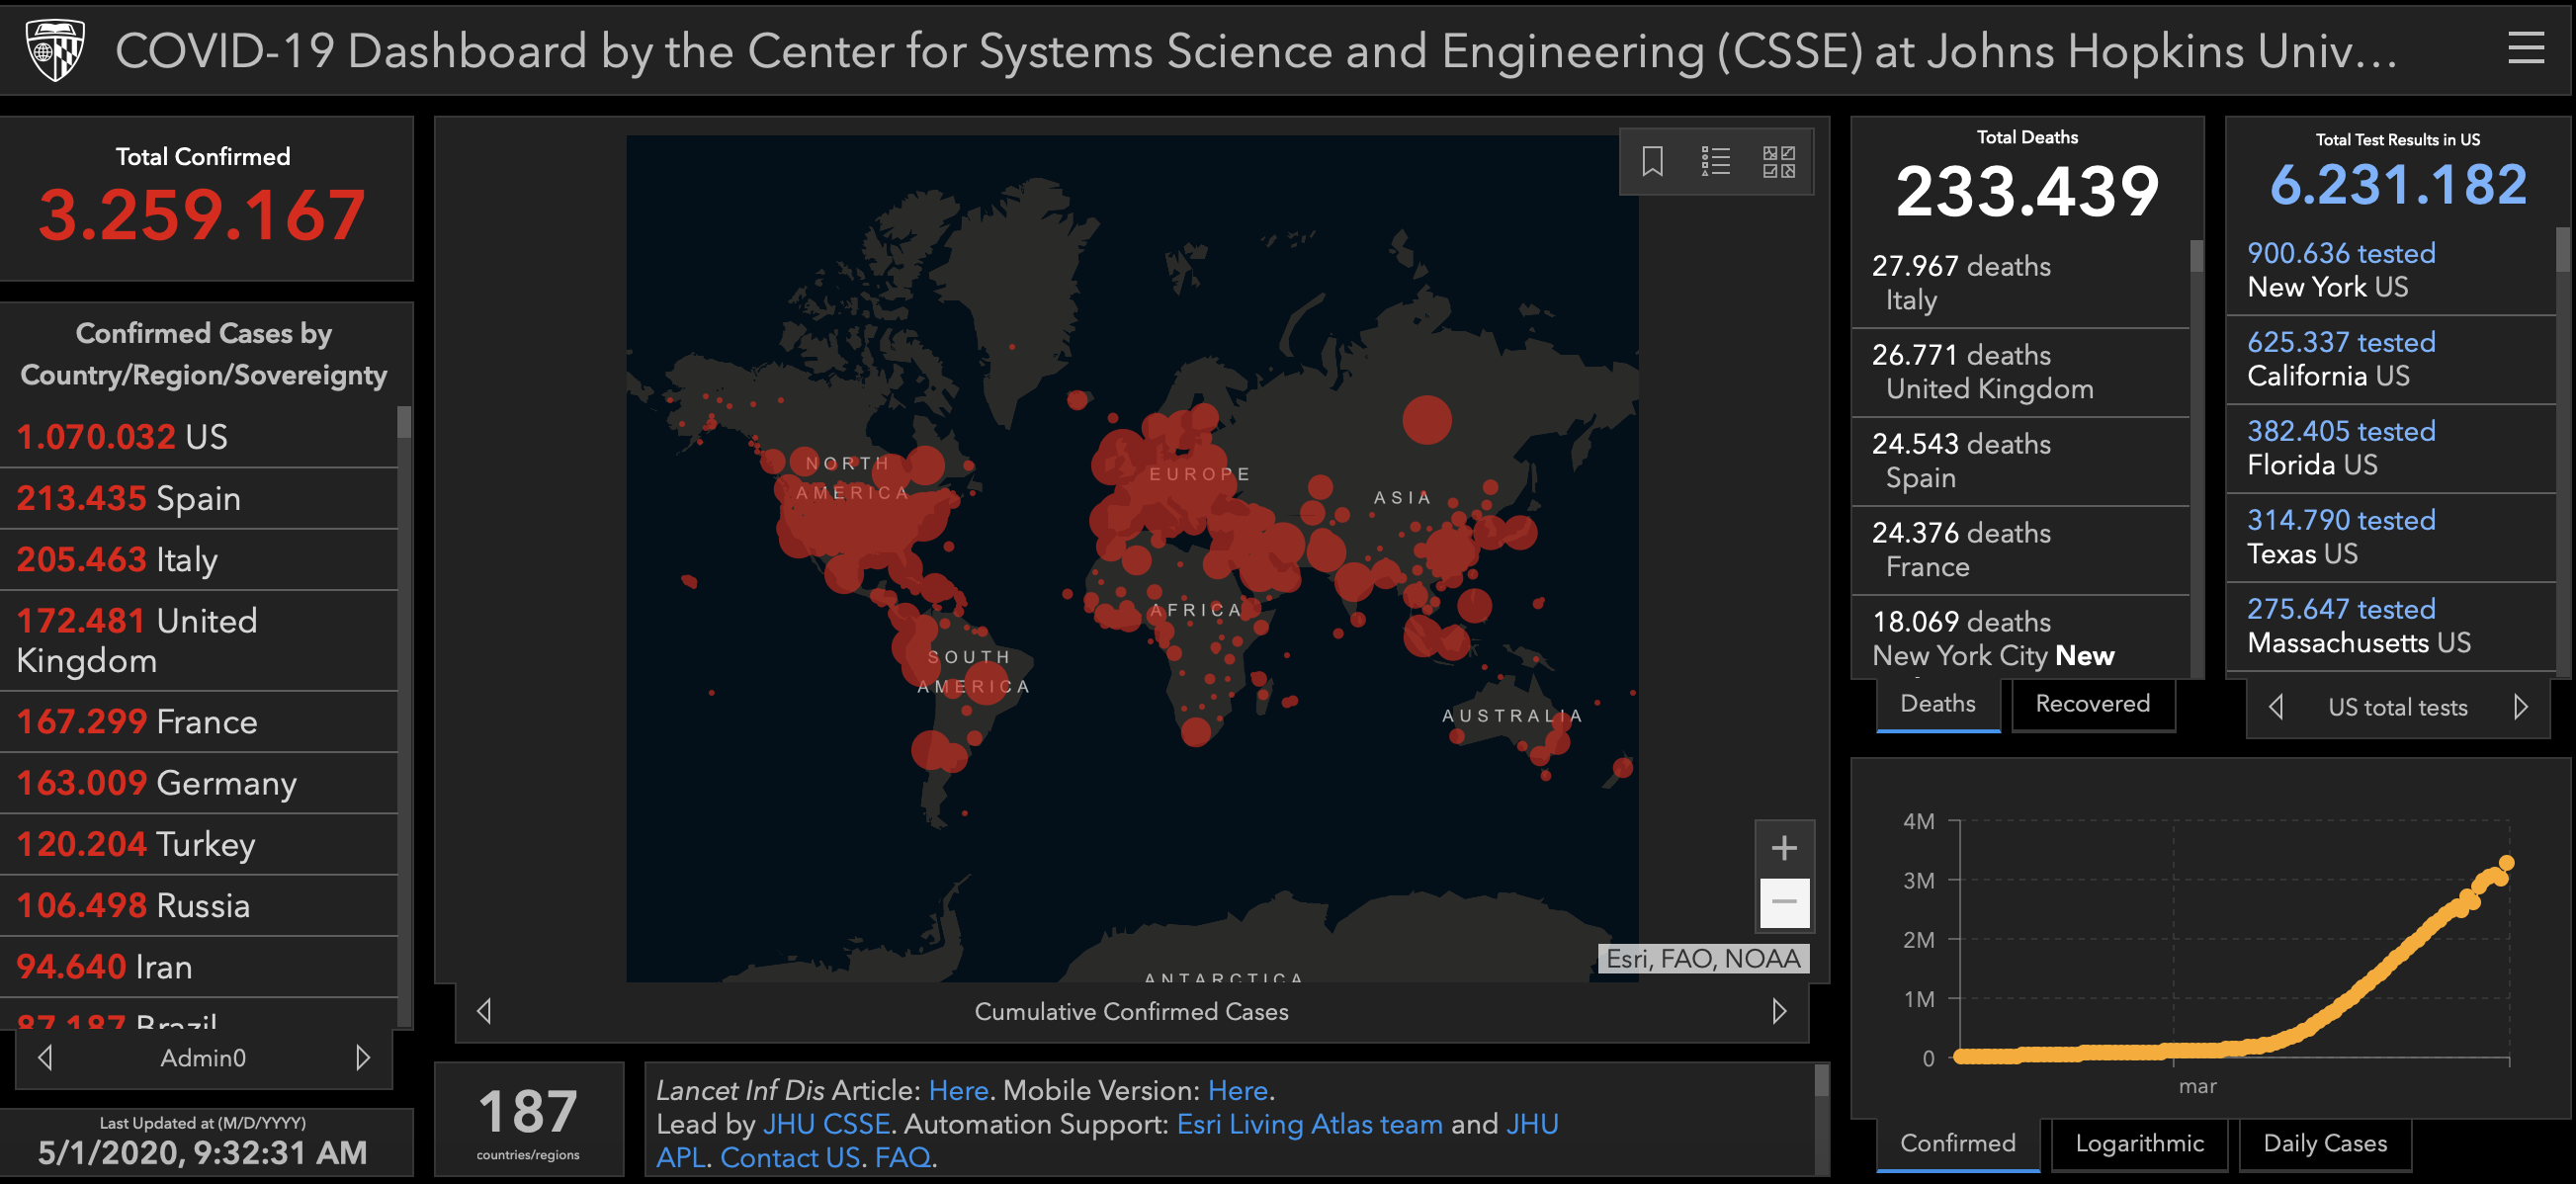Select Spain in the confirmed cases list

click(x=198, y=498)
